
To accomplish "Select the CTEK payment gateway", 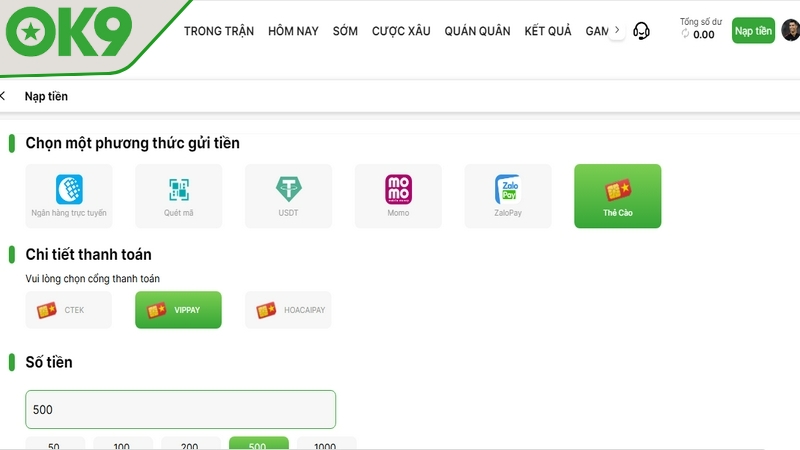I will [68, 310].
